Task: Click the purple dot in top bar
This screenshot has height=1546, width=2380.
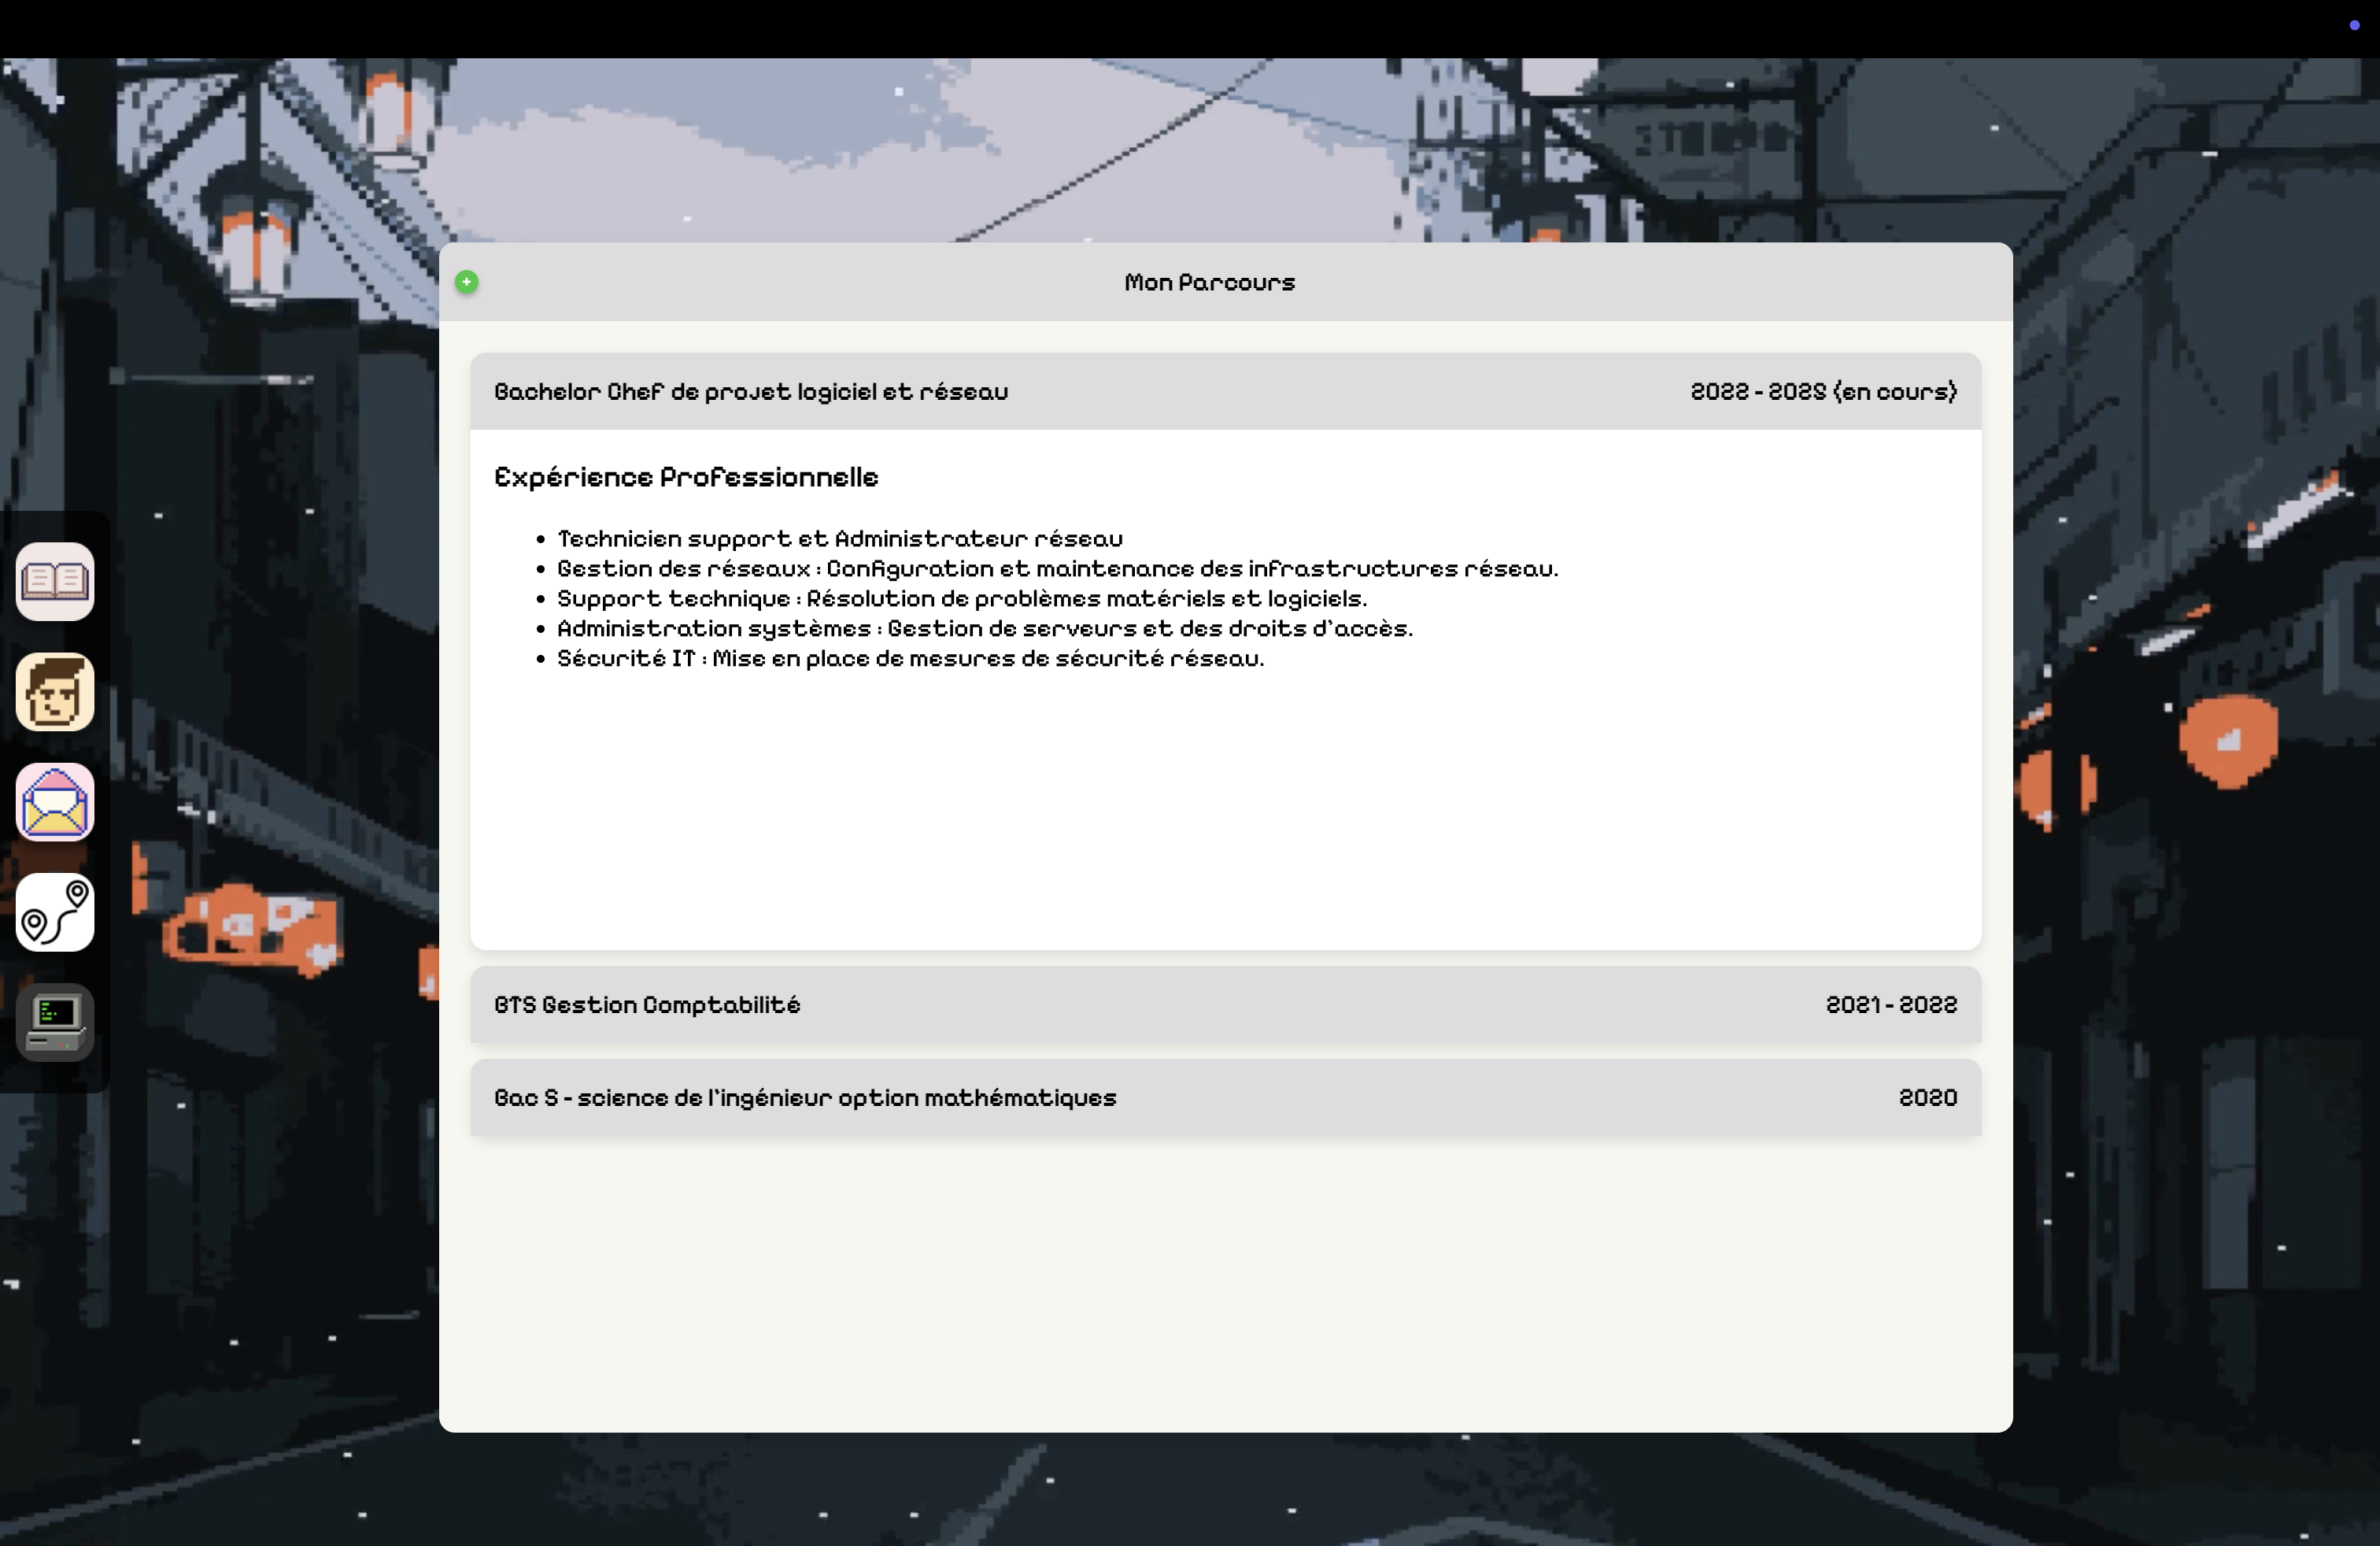Action: click(2354, 25)
